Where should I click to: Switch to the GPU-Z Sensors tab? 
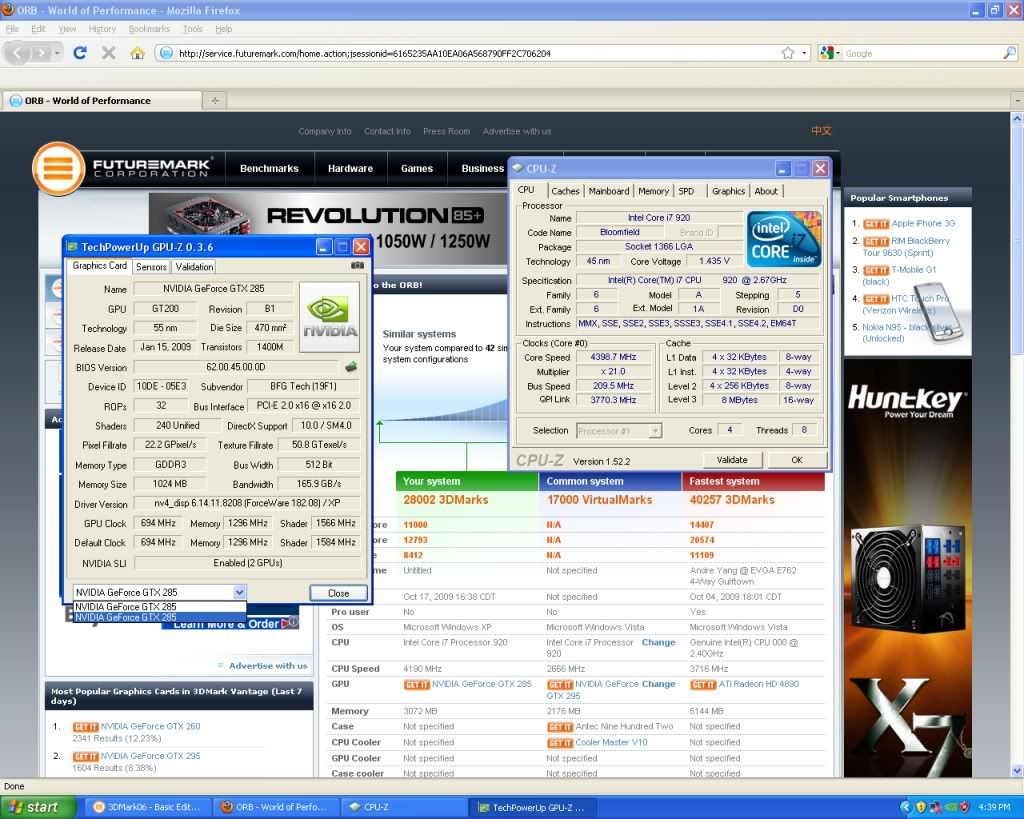click(152, 266)
